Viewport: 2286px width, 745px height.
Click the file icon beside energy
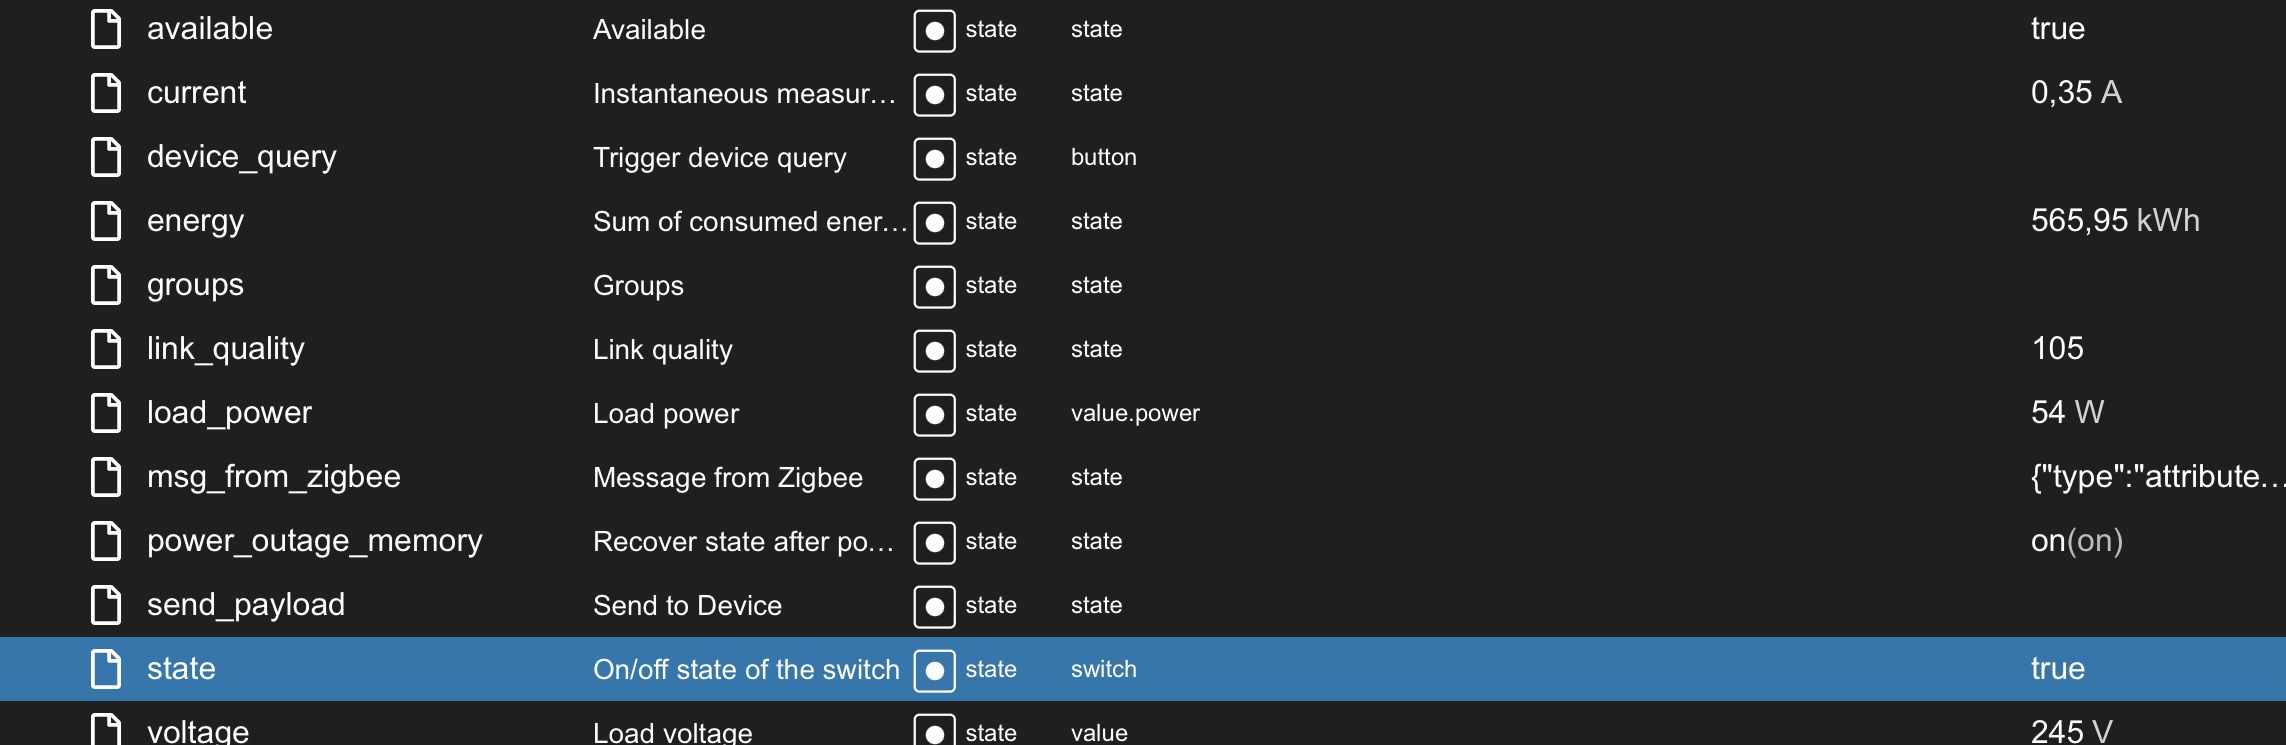(106, 221)
